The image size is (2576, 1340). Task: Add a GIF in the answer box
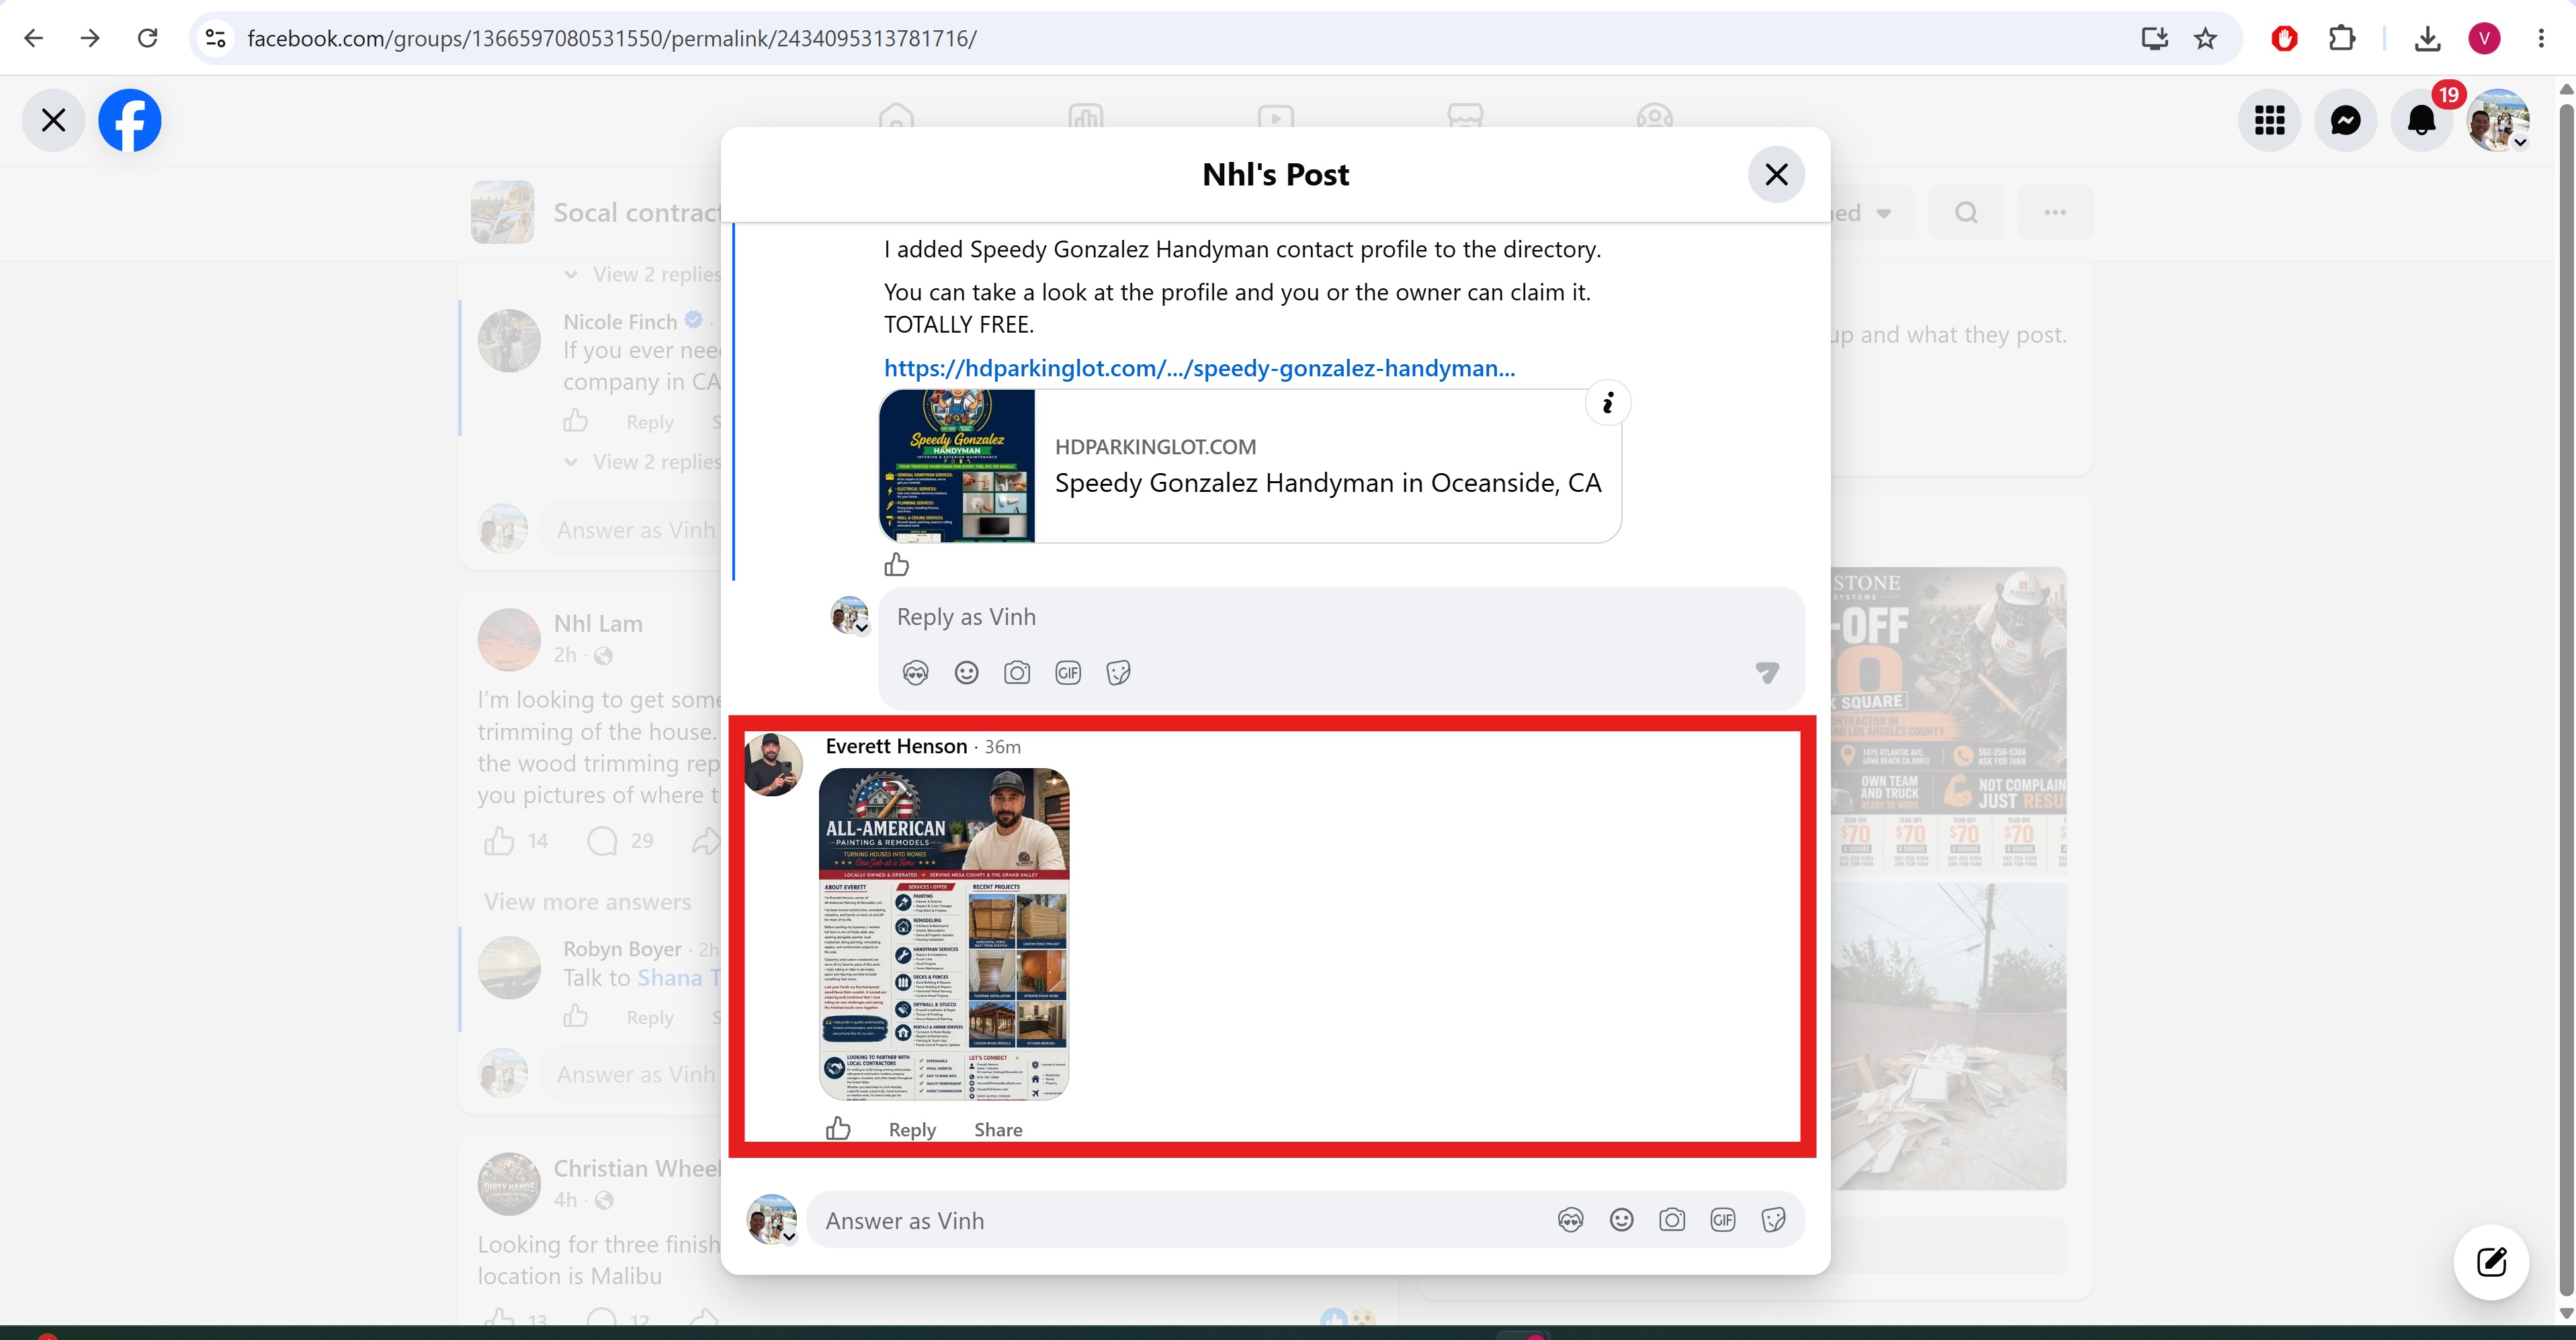coord(1723,1220)
